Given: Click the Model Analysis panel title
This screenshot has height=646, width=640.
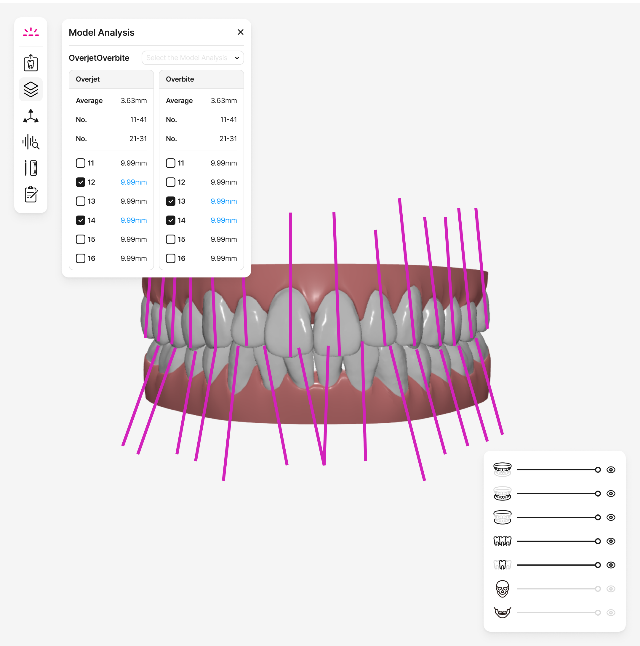Looking at the screenshot, I should click(x=101, y=33).
